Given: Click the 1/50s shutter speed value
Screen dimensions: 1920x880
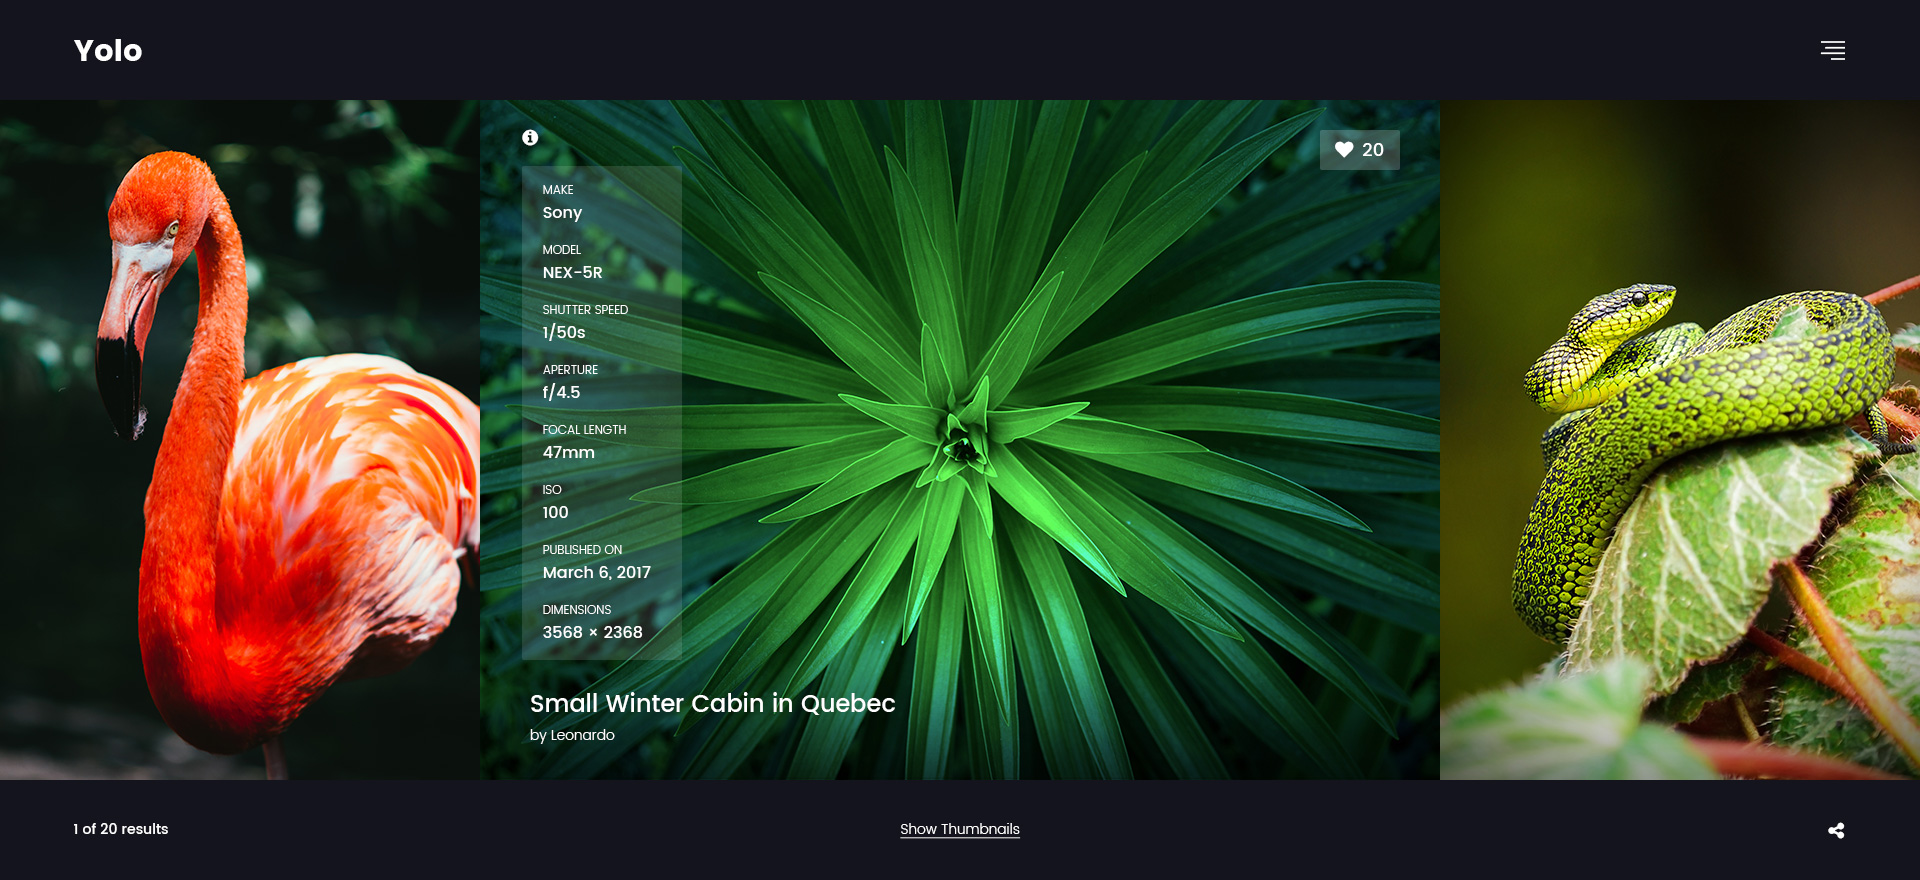Looking at the screenshot, I should tap(564, 333).
